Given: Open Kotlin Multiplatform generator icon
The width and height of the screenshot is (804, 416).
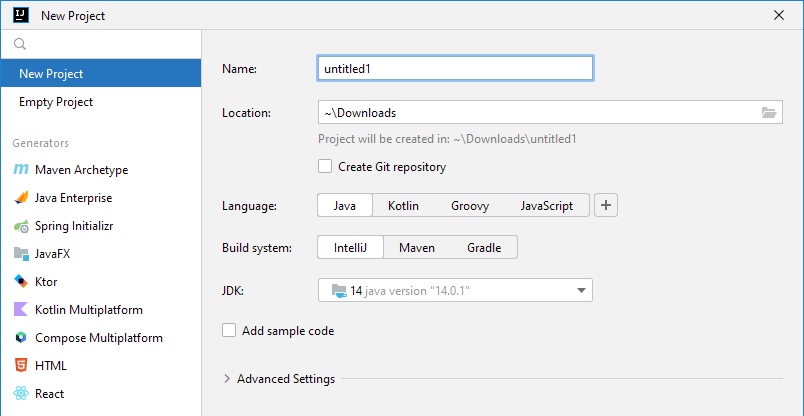Looking at the screenshot, I should tap(21, 310).
